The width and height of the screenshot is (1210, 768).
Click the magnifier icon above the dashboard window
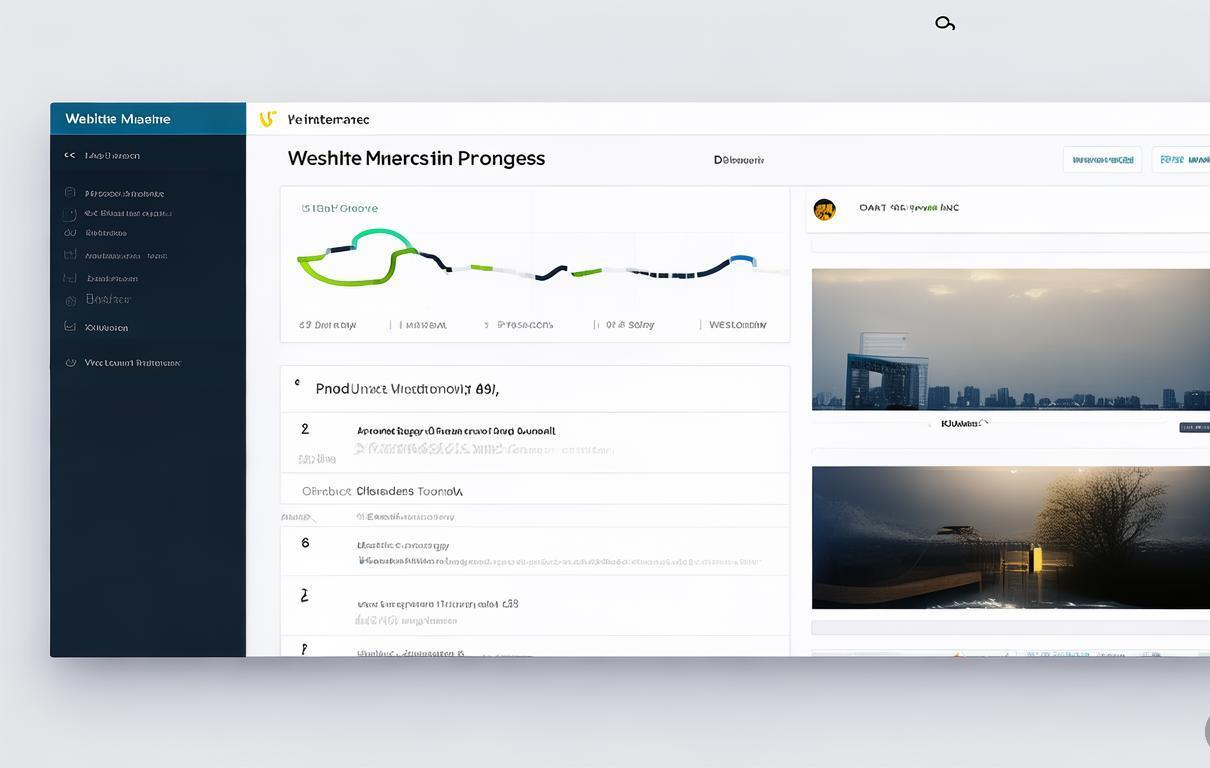[x=945, y=23]
